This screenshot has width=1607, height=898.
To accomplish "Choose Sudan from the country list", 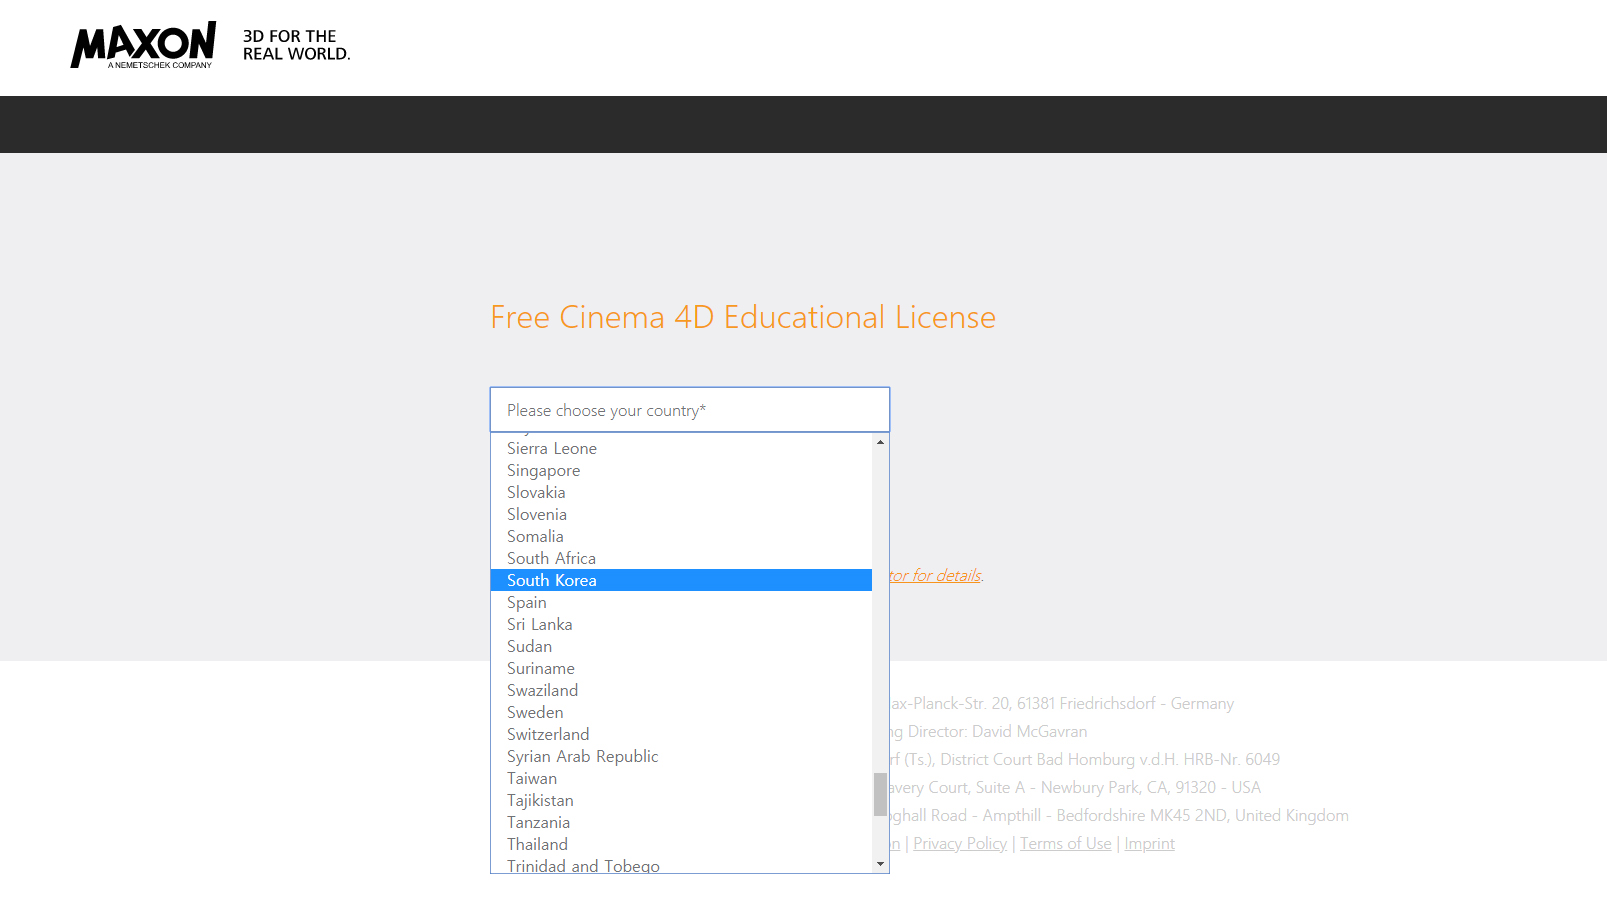I will [x=681, y=646].
